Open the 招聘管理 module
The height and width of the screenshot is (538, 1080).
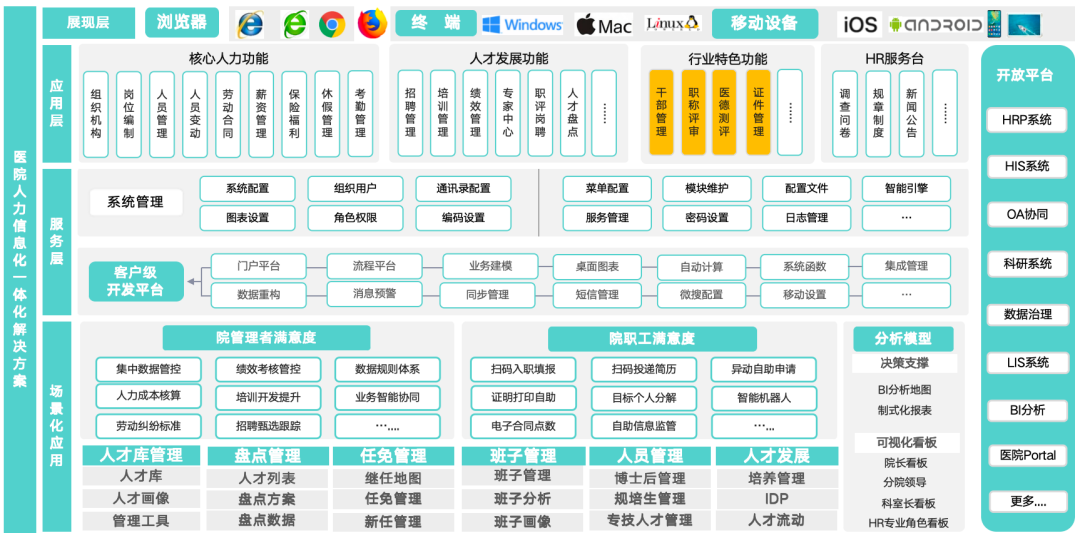coord(410,113)
